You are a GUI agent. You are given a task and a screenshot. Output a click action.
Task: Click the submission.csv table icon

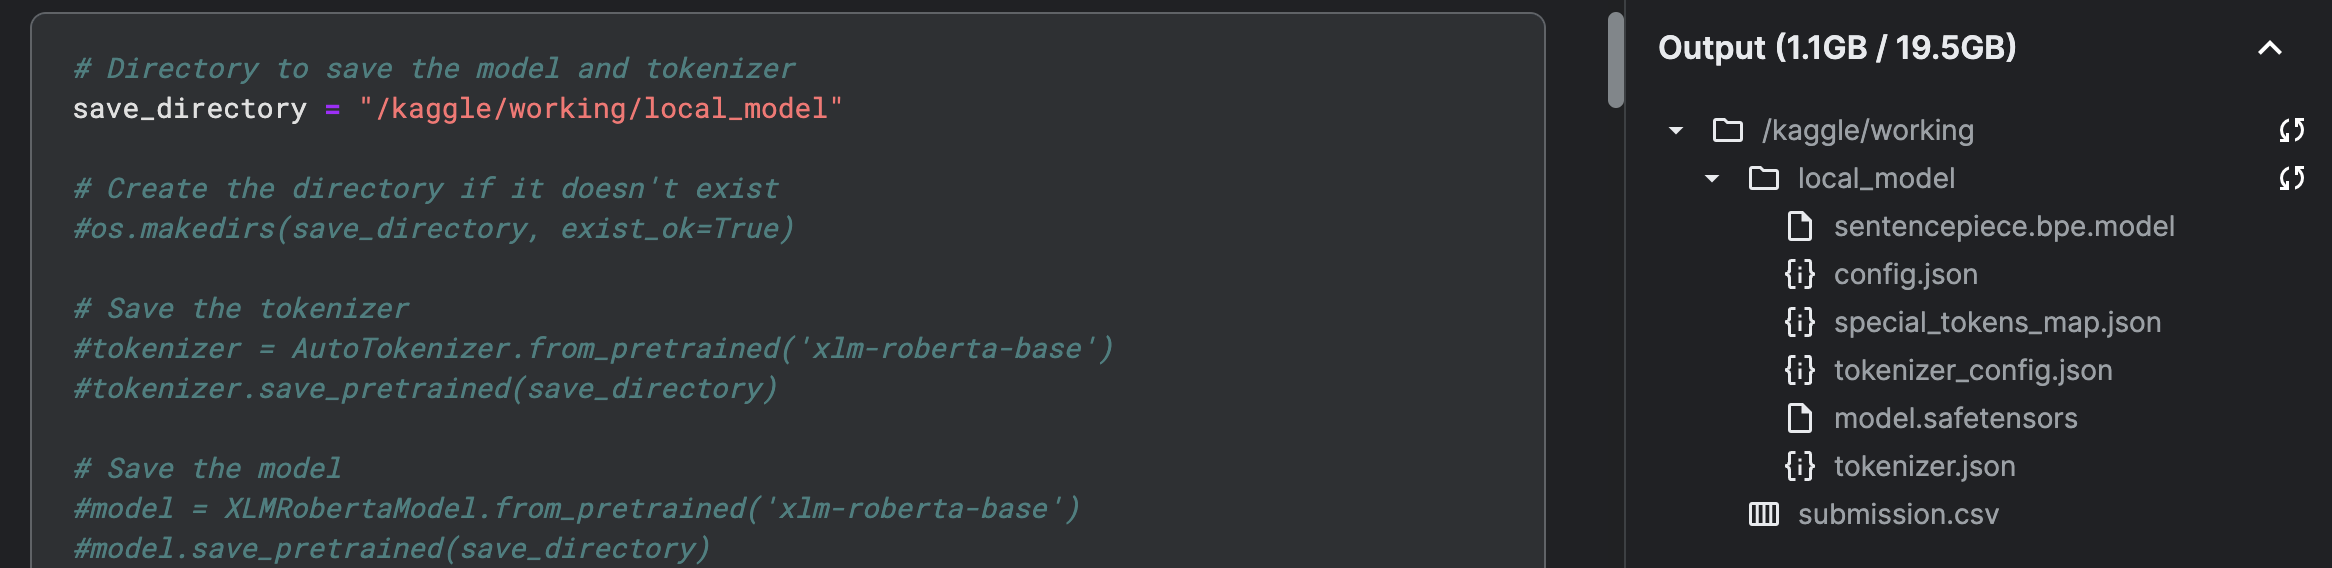[1763, 514]
